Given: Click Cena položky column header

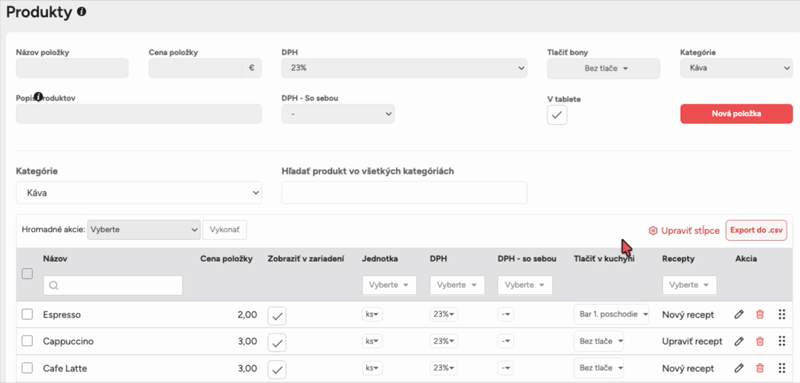Looking at the screenshot, I should pyautogui.click(x=226, y=259).
